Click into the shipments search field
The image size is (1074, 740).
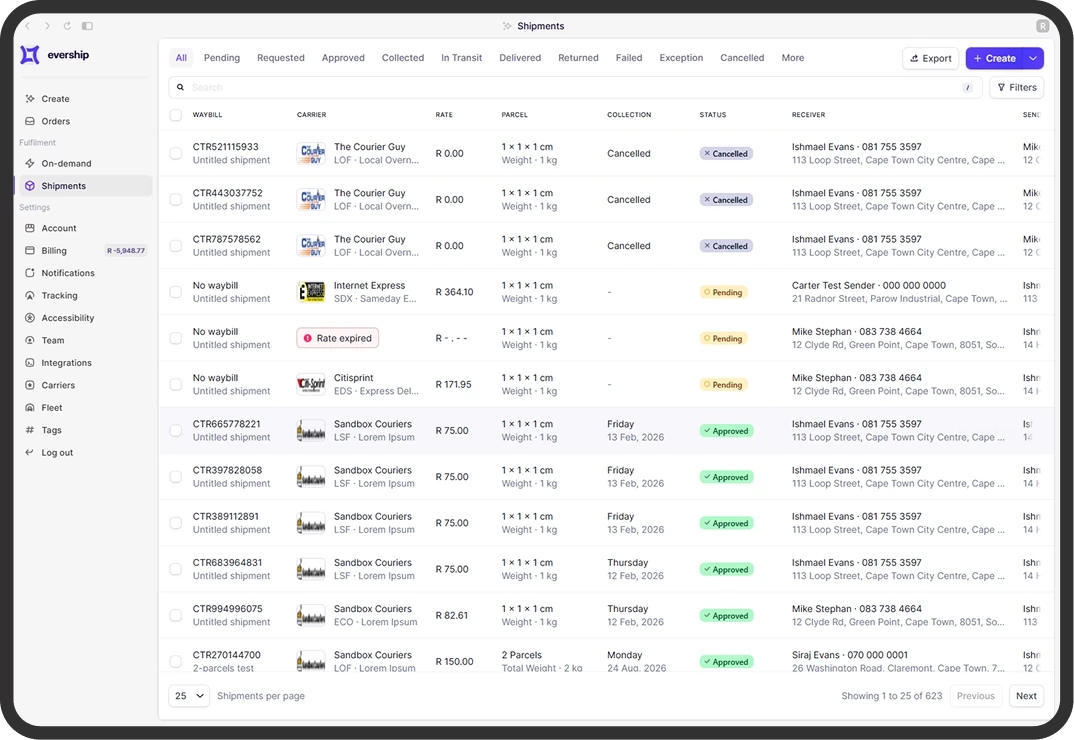point(570,88)
